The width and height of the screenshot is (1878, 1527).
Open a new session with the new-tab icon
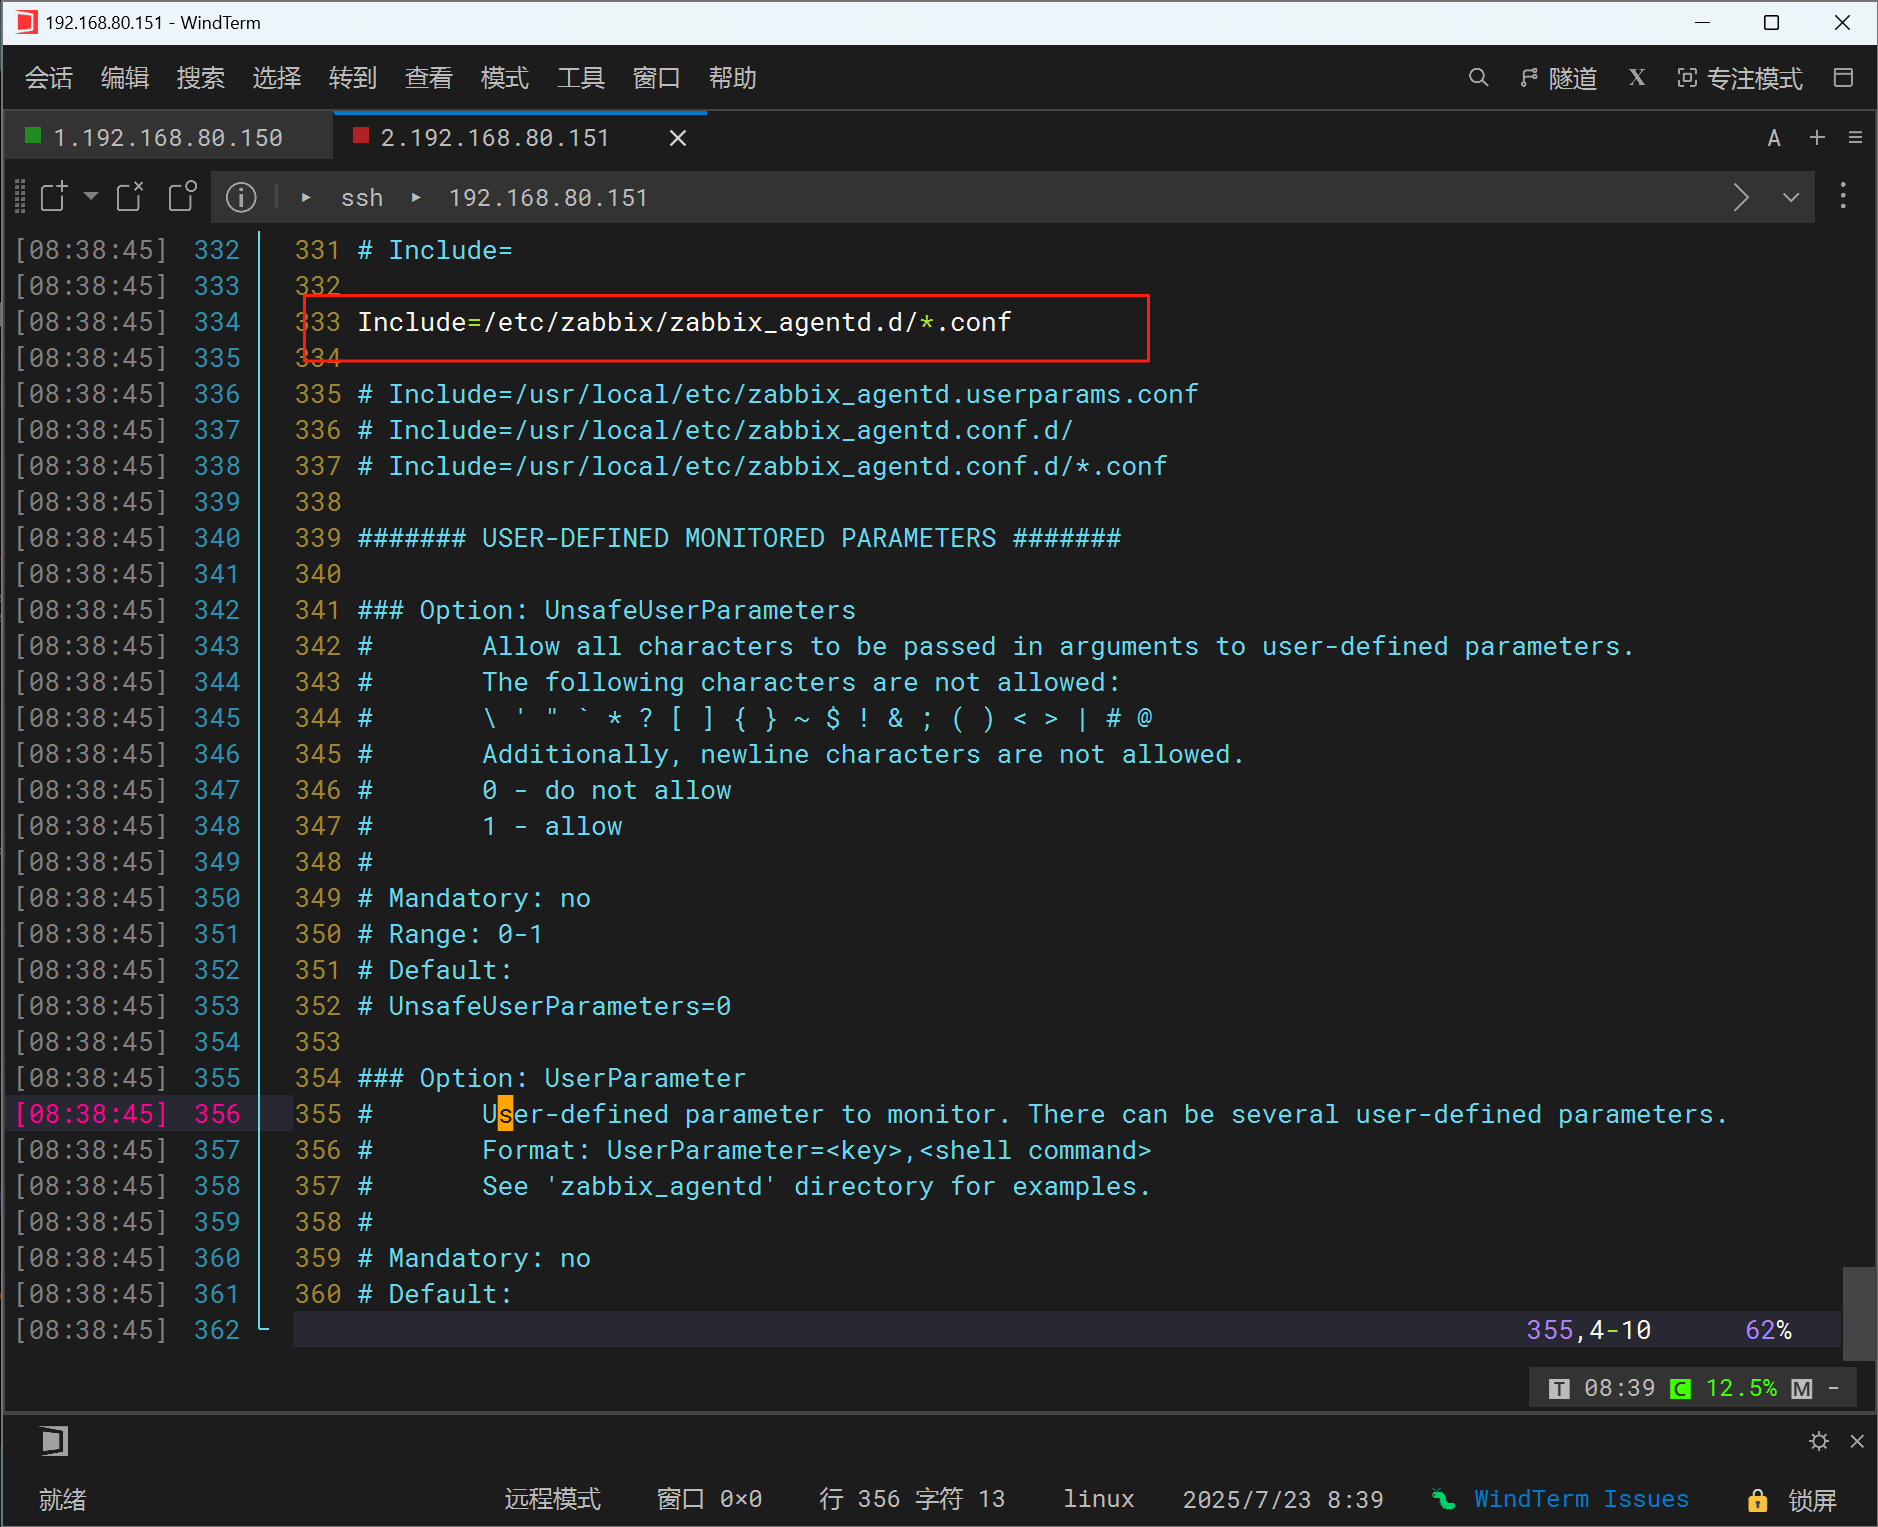pyautogui.click(x=54, y=196)
